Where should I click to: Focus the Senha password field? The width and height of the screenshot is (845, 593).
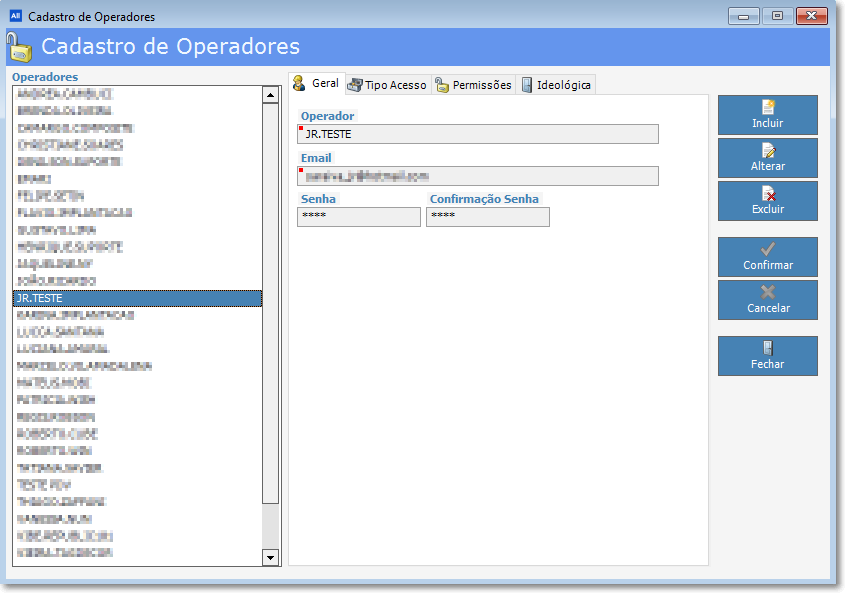pos(359,217)
